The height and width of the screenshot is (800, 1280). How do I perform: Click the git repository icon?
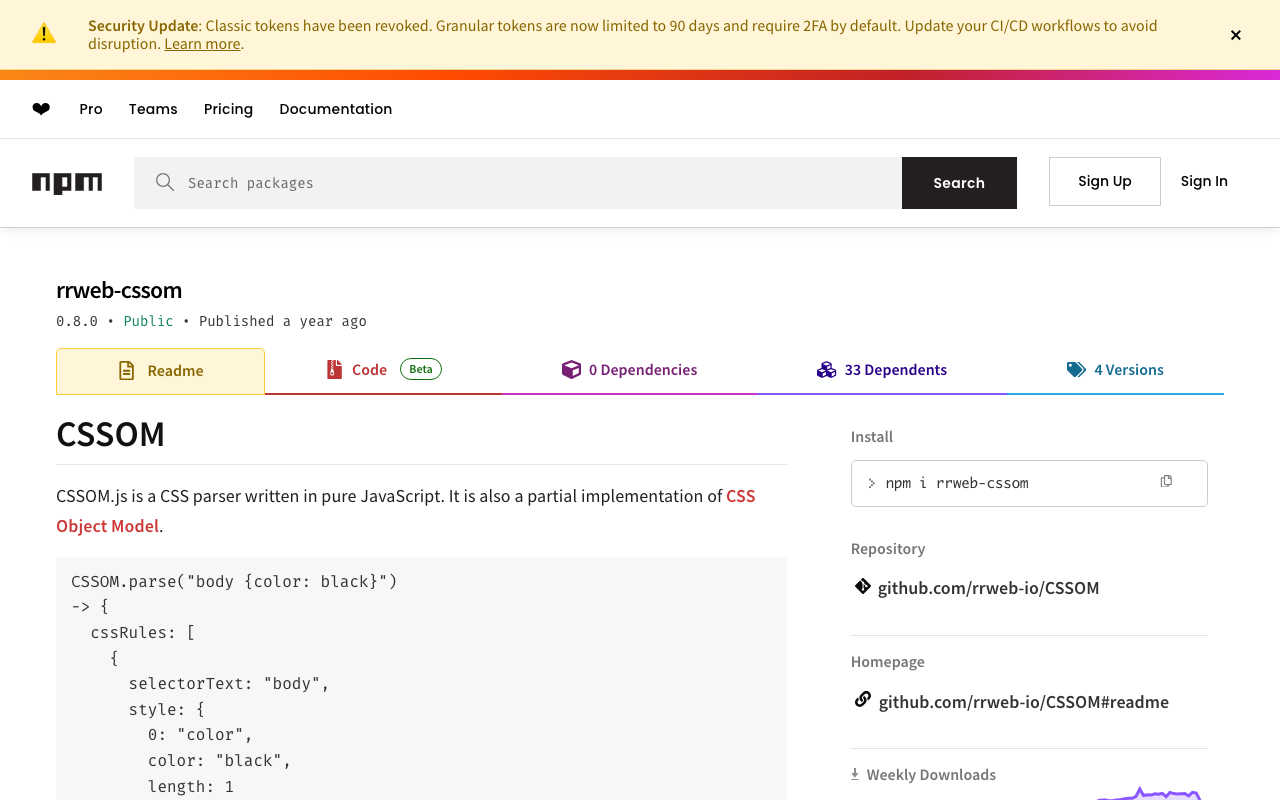862,587
